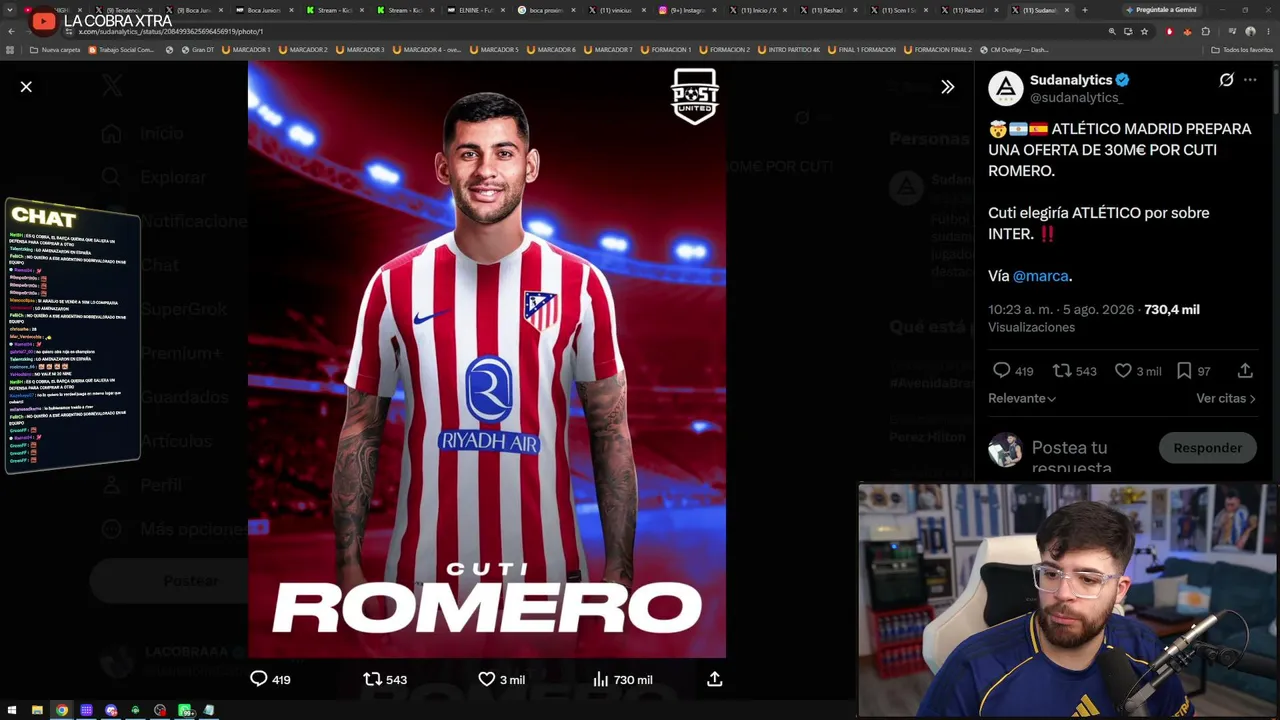Open the Gran DT bookmark
Screen dimensions: 1280x720
click(x=197, y=50)
